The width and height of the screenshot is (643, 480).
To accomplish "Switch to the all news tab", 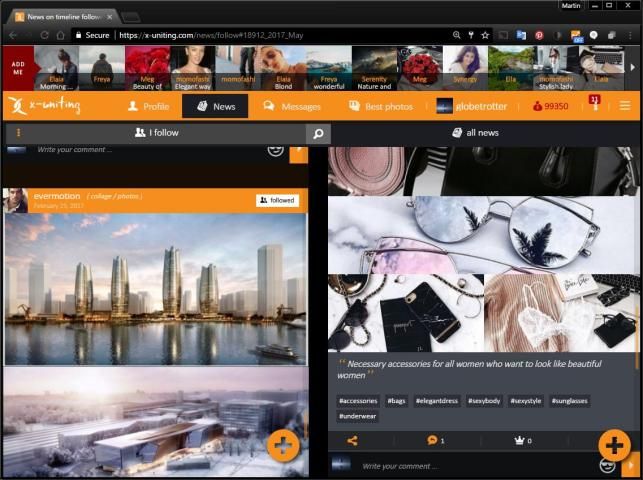I will coord(475,133).
